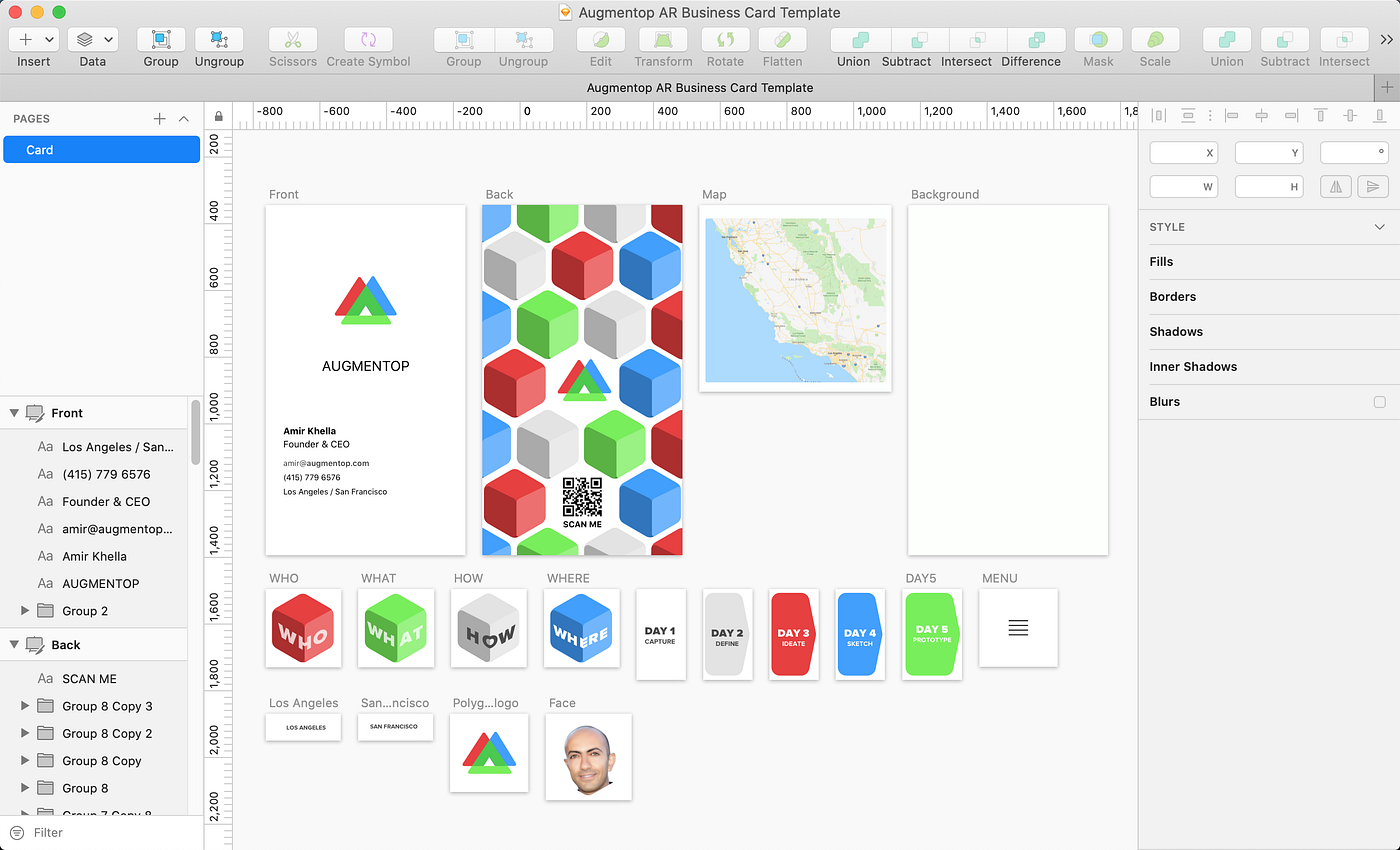The width and height of the screenshot is (1400, 850).
Task: Click the Mask toolbar icon
Action: click(1098, 40)
